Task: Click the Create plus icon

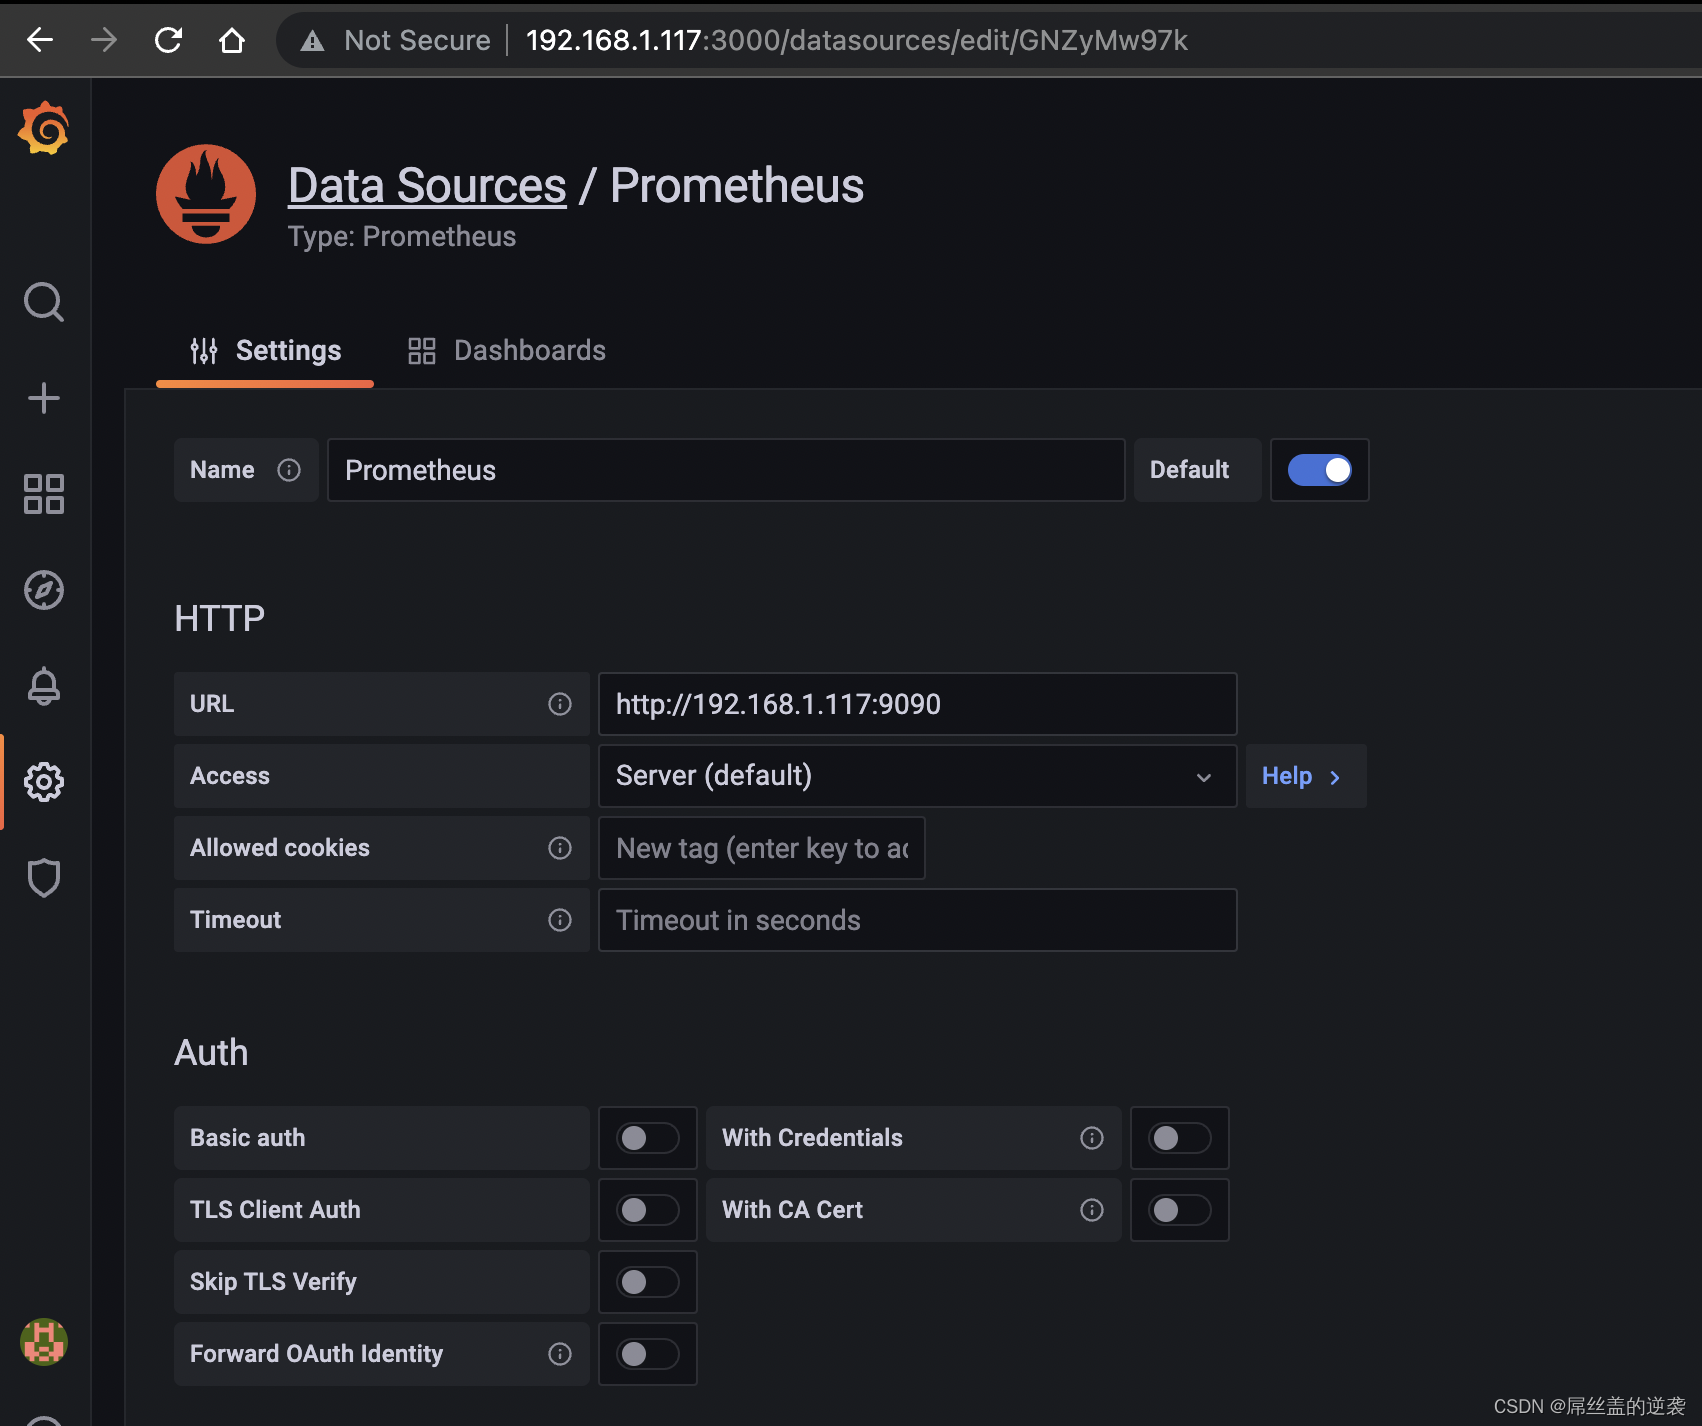Action: pos(44,398)
